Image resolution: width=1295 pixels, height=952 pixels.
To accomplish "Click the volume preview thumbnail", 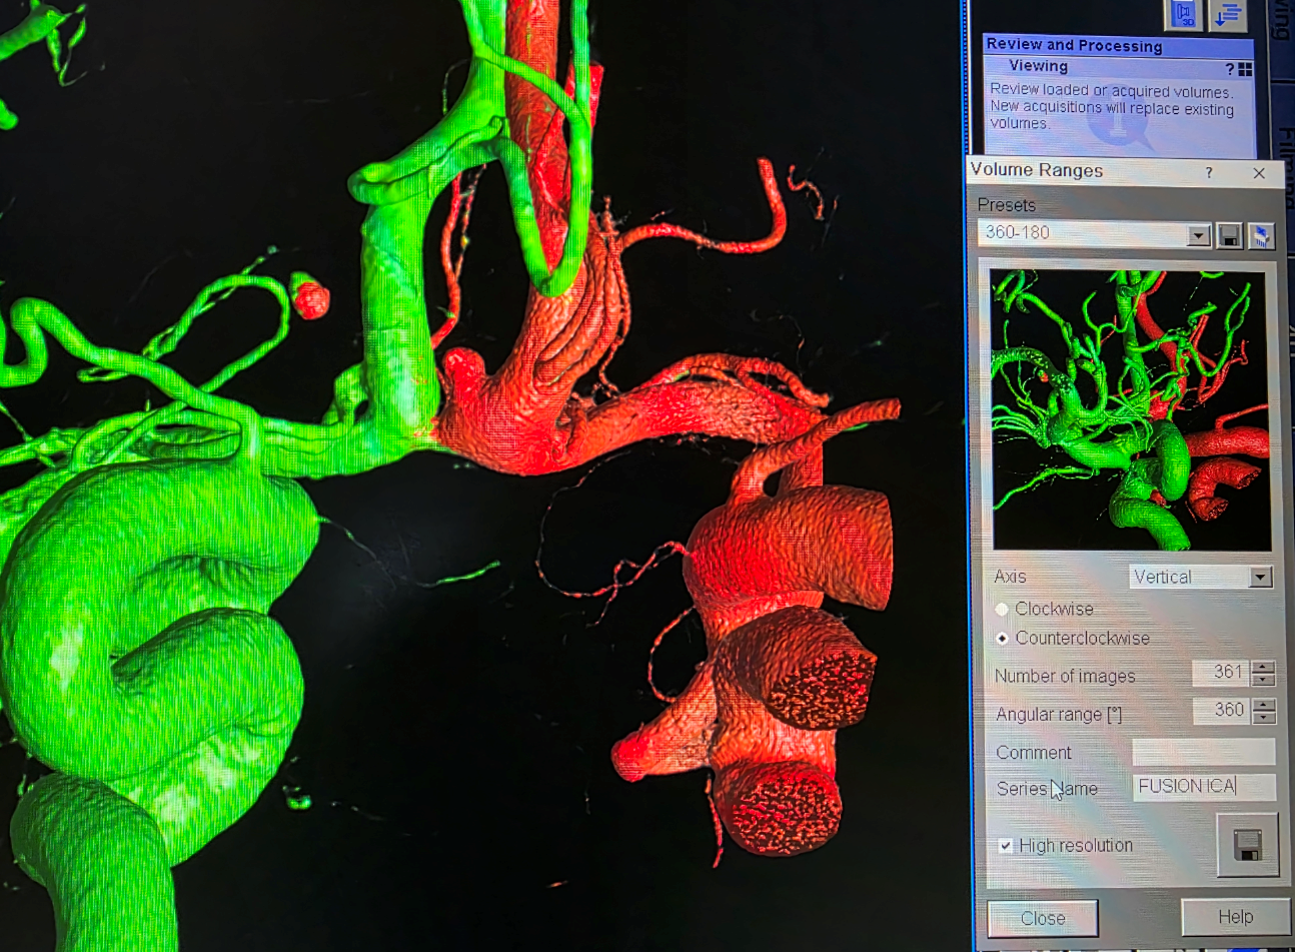I will (x=1130, y=410).
